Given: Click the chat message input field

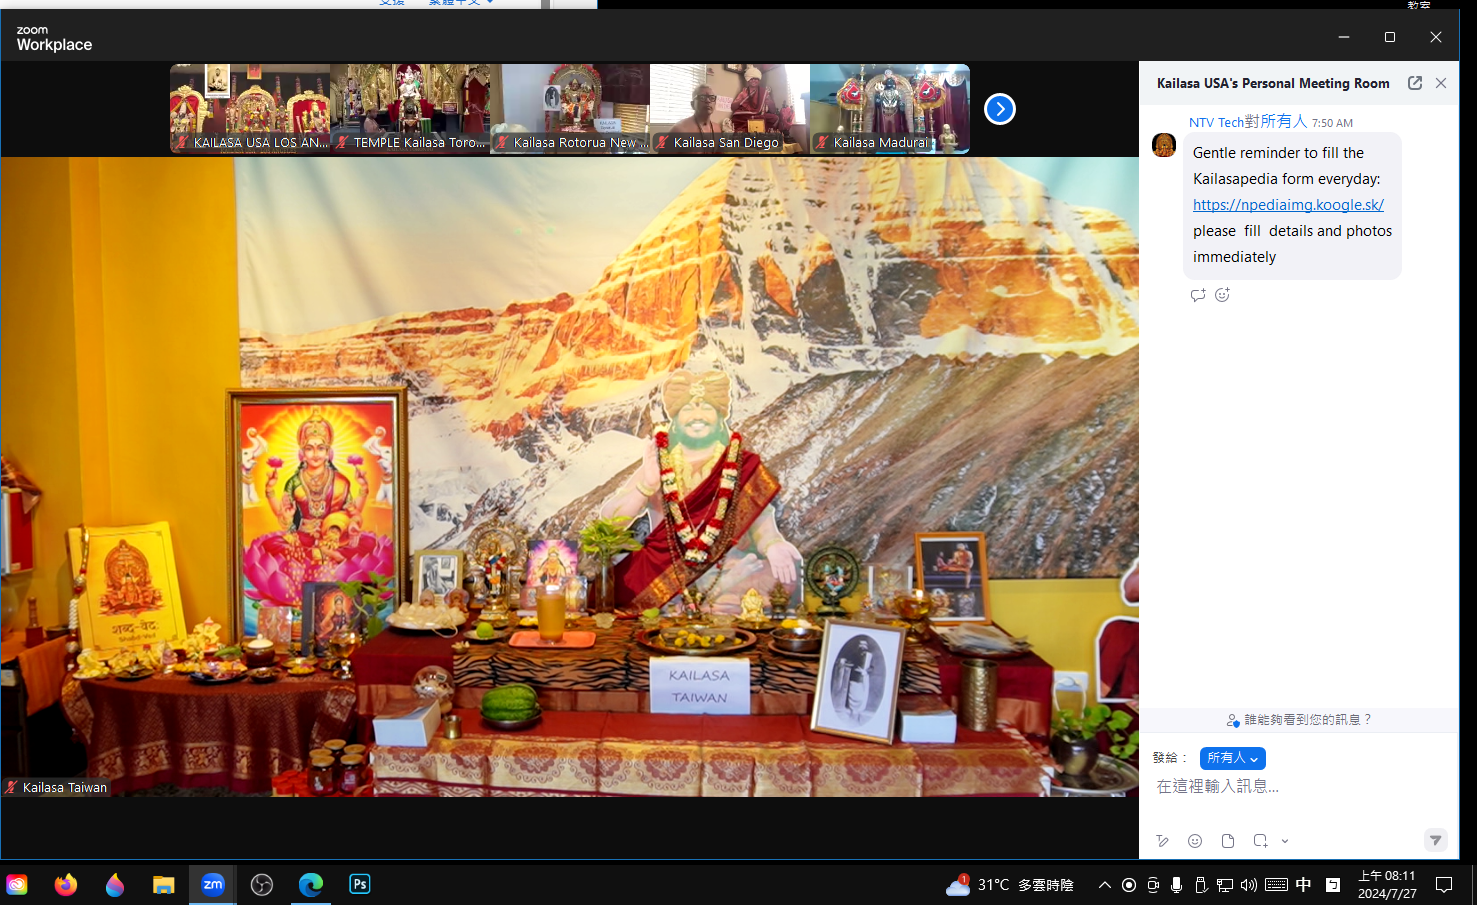Looking at the screenshot, I should point(1290,787).
